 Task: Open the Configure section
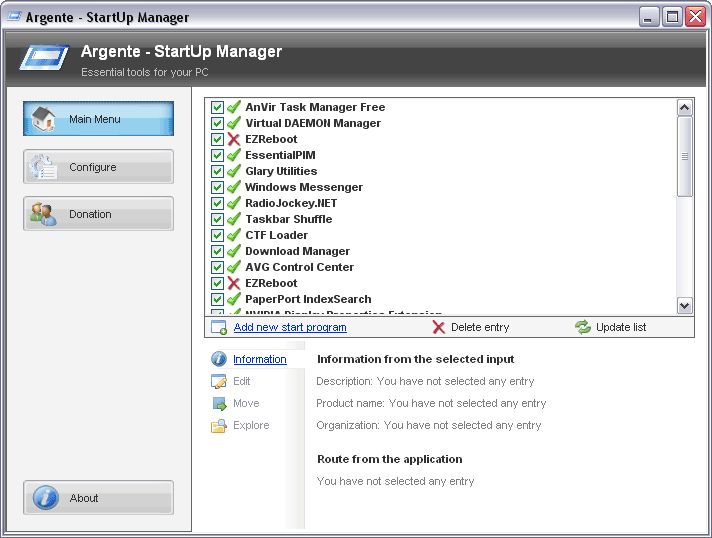click(99, 167)
